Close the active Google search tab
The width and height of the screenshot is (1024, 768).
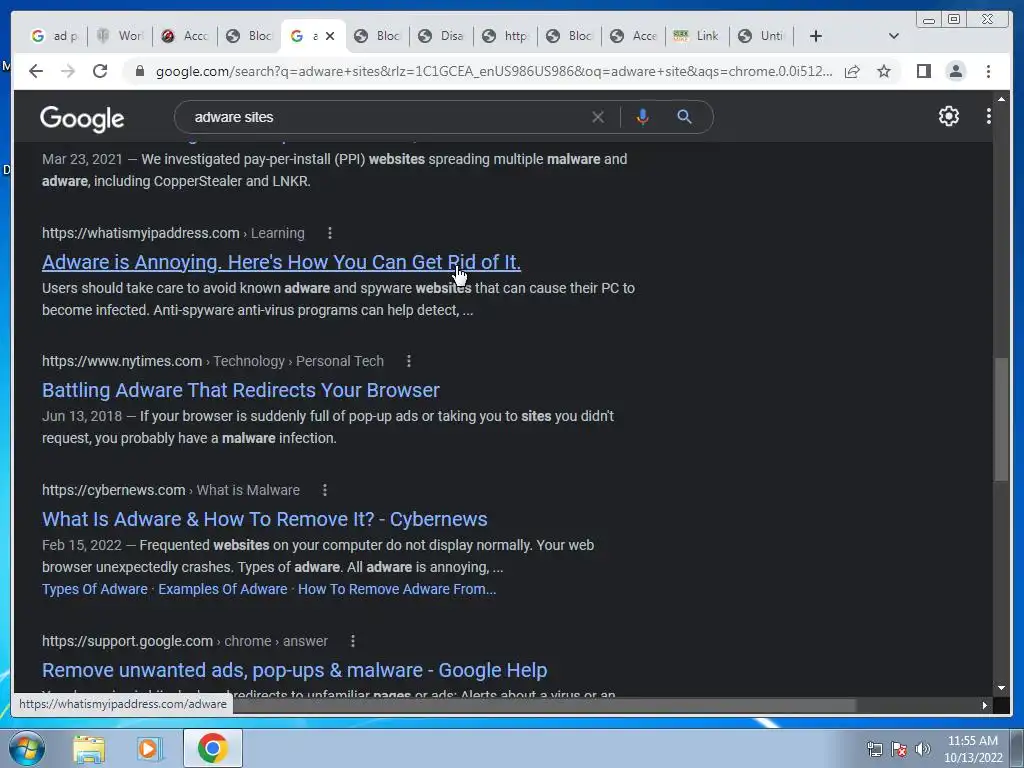point(330,36)
